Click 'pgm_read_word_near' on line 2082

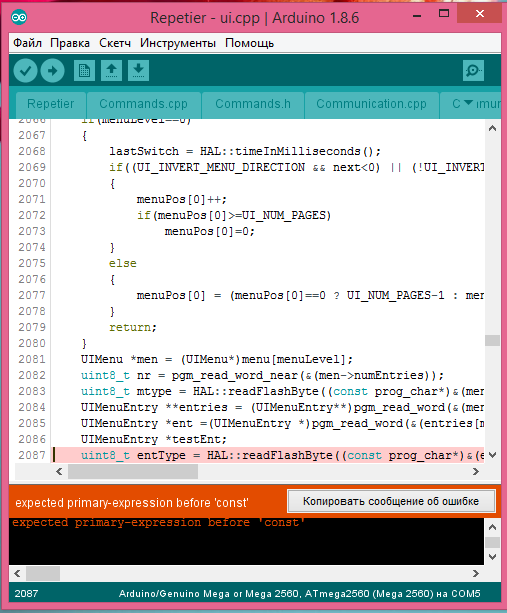tap(235, 376)
